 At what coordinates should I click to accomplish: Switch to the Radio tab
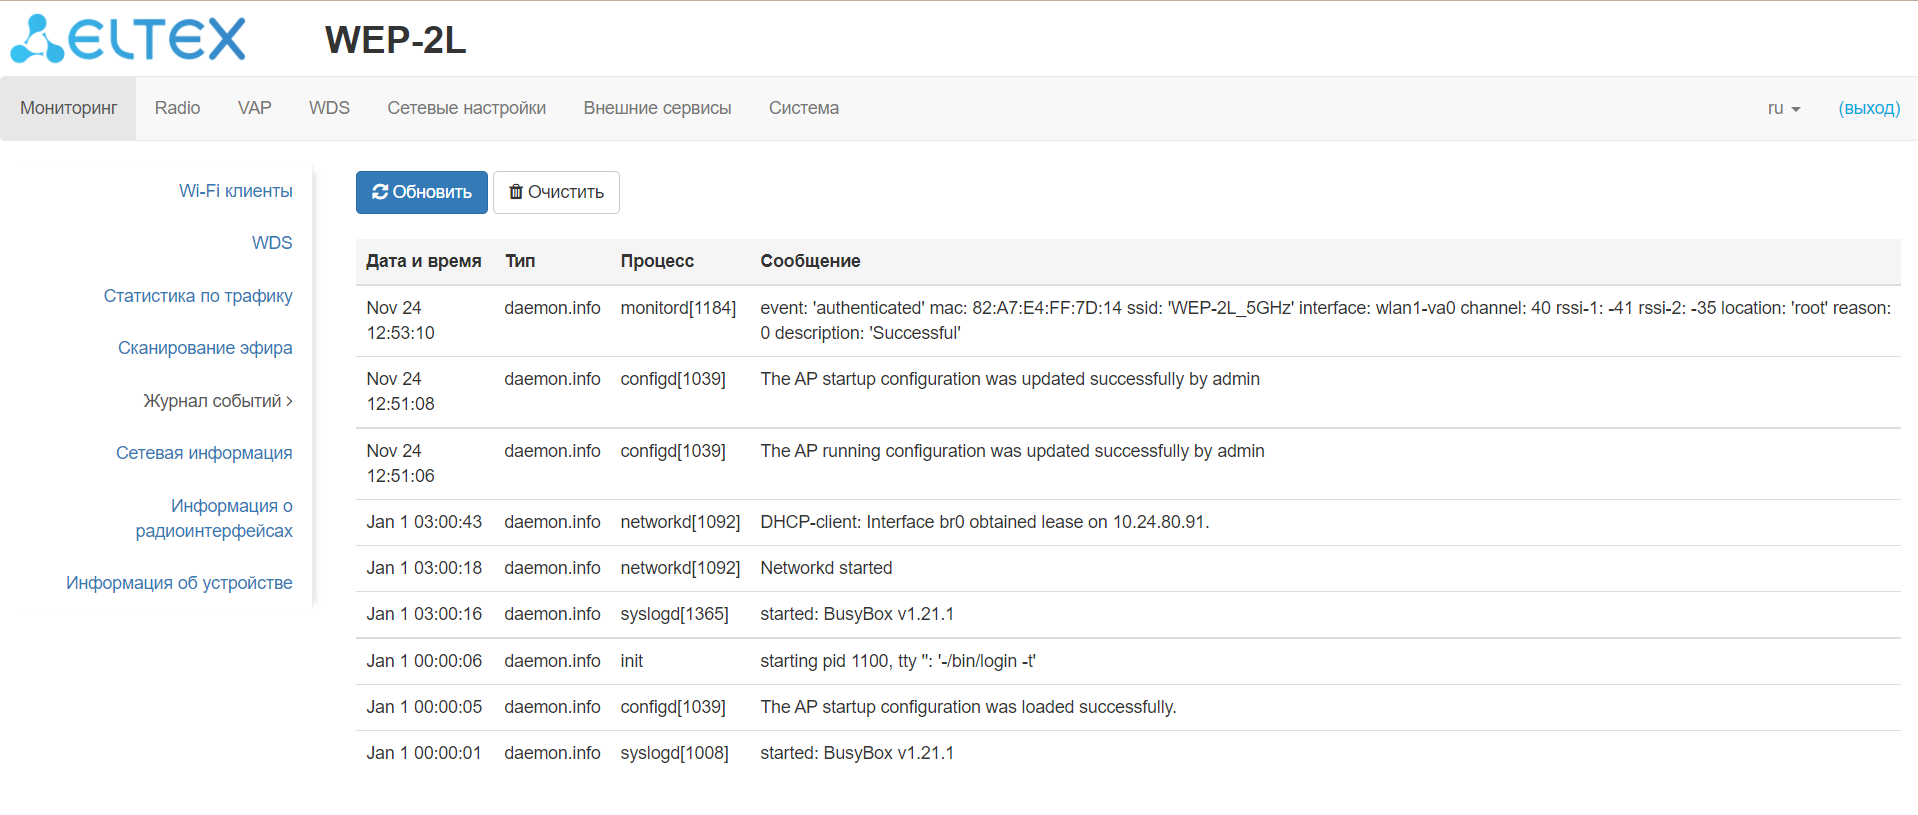tap(177, 108)
